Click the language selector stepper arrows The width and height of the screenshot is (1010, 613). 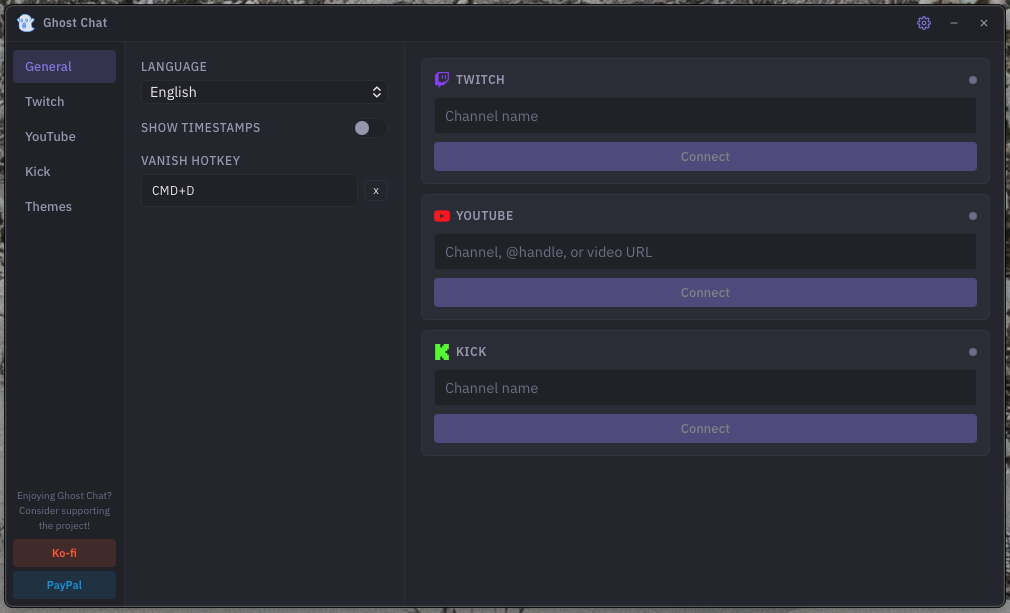pos(376,91)
